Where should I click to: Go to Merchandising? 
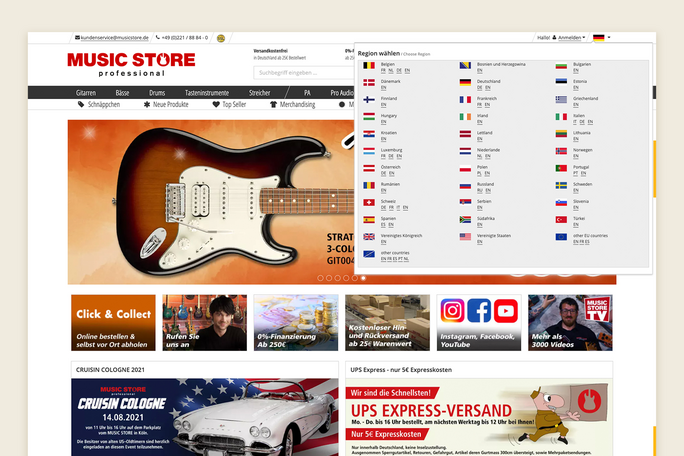(x=292, y=104)
